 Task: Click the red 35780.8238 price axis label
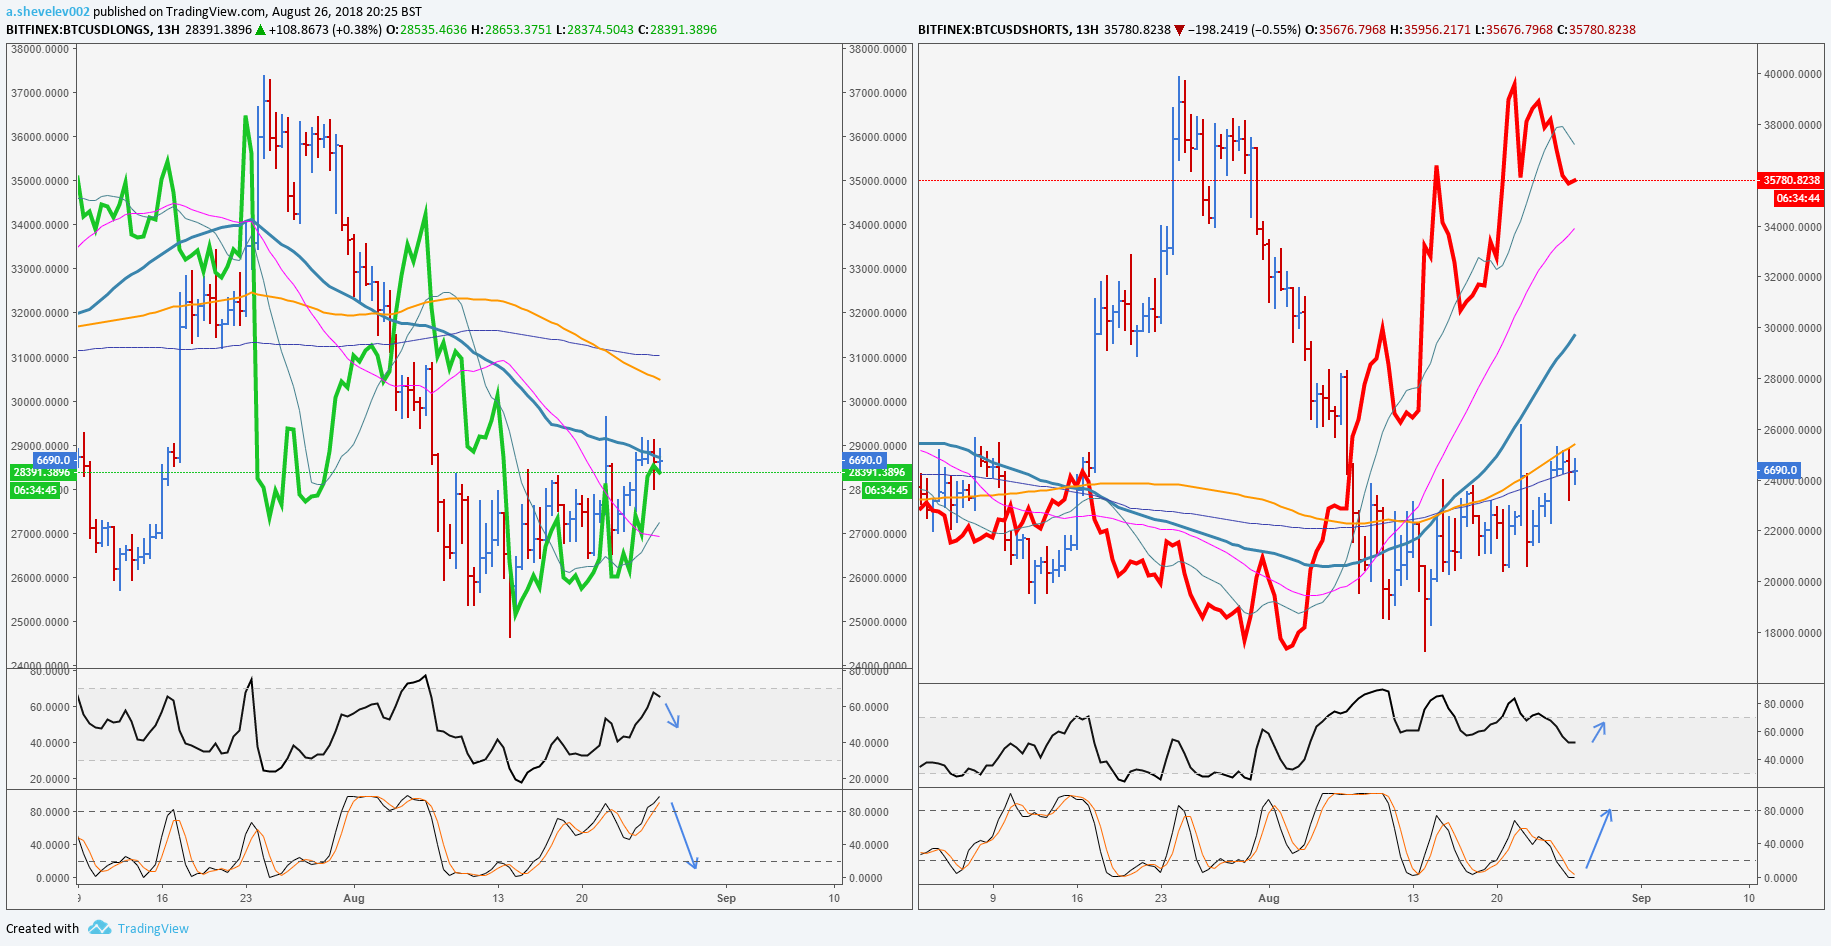pos(1791,181)
